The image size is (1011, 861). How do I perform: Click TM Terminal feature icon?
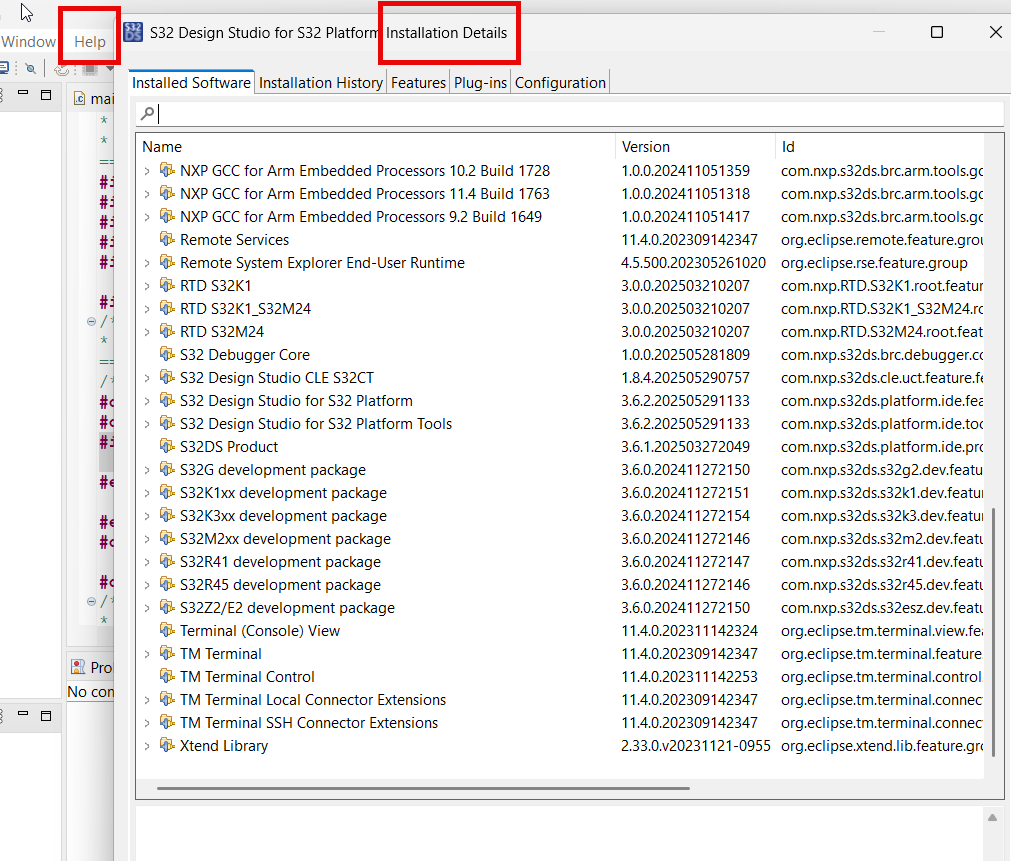pyautogui.click(x=167, y=653)
